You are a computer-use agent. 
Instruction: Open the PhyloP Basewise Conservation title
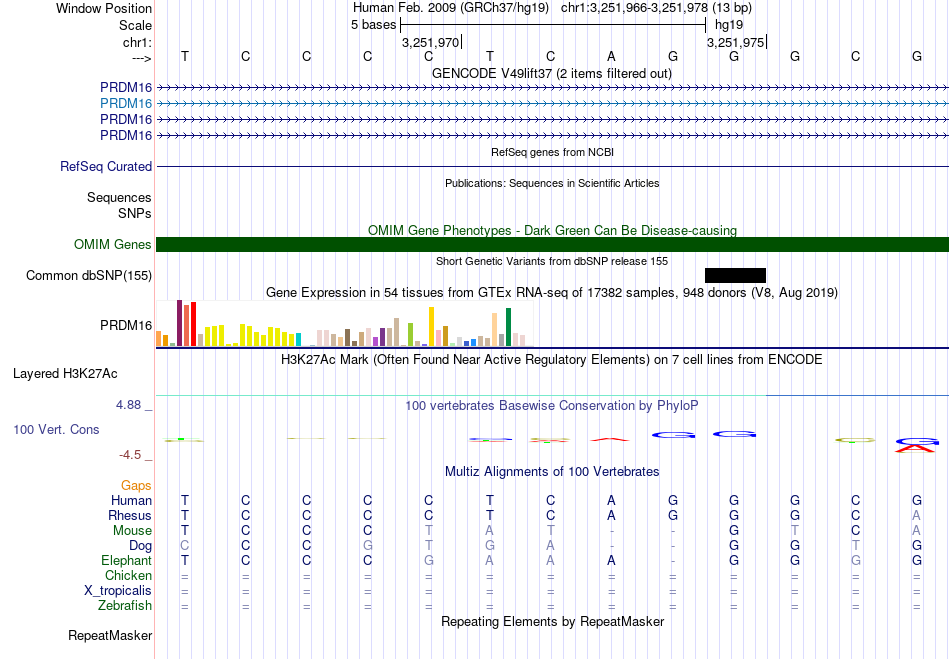pyautogui.click(x=552, y=406)
